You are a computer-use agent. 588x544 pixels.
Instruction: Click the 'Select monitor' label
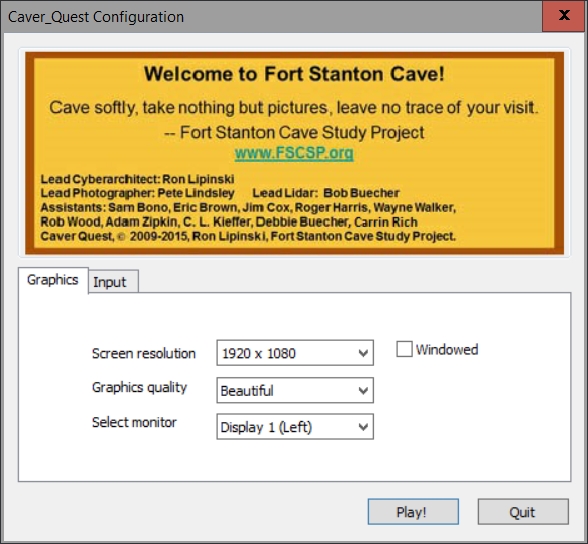(134, 423)
